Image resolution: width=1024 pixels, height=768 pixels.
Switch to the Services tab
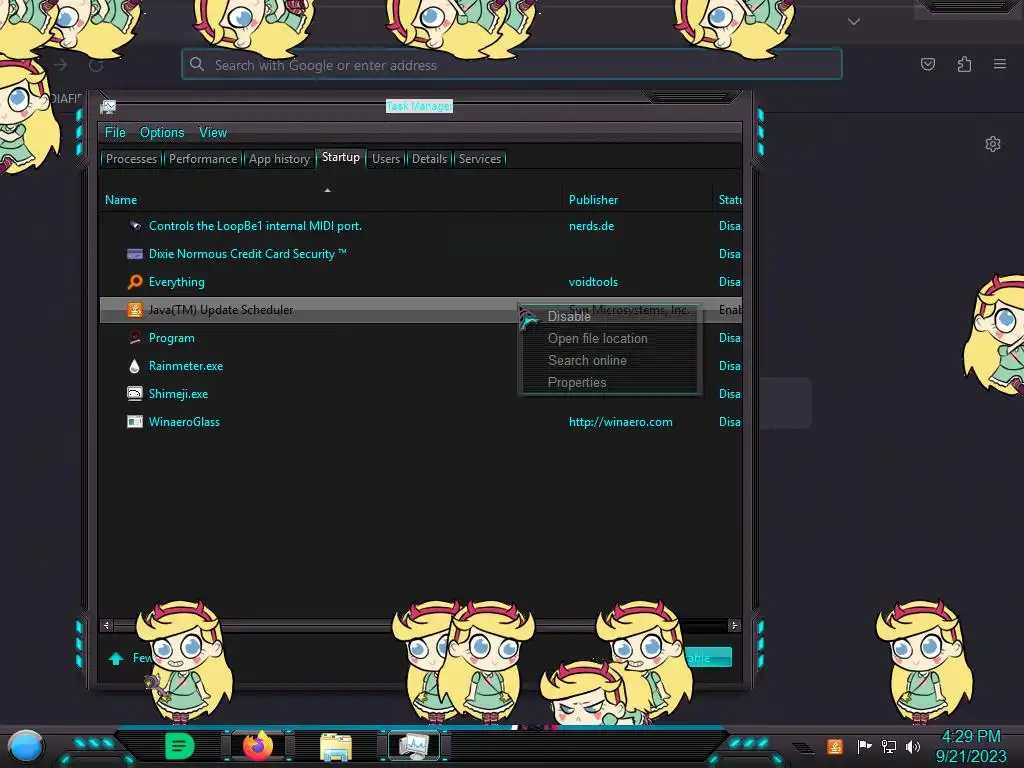click(x=480, y=159)
